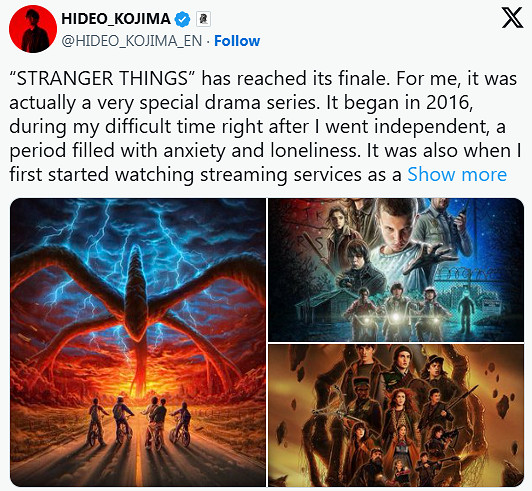The height and width of the screenshot is (491, 532).
Task: Expand the tweet with Show more
Action: (x=457, y=175)
